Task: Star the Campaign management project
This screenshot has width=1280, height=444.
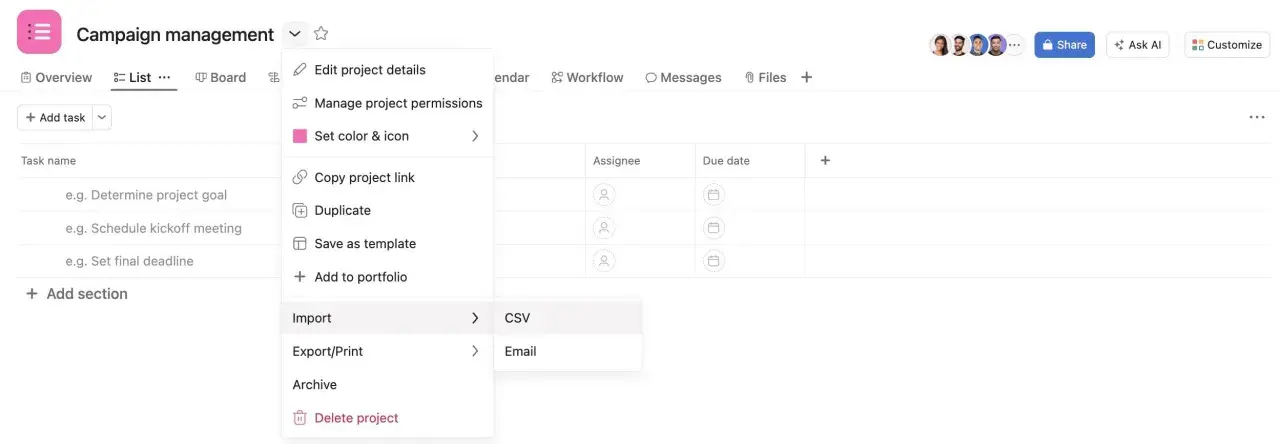Action: (x=321, y=34)
